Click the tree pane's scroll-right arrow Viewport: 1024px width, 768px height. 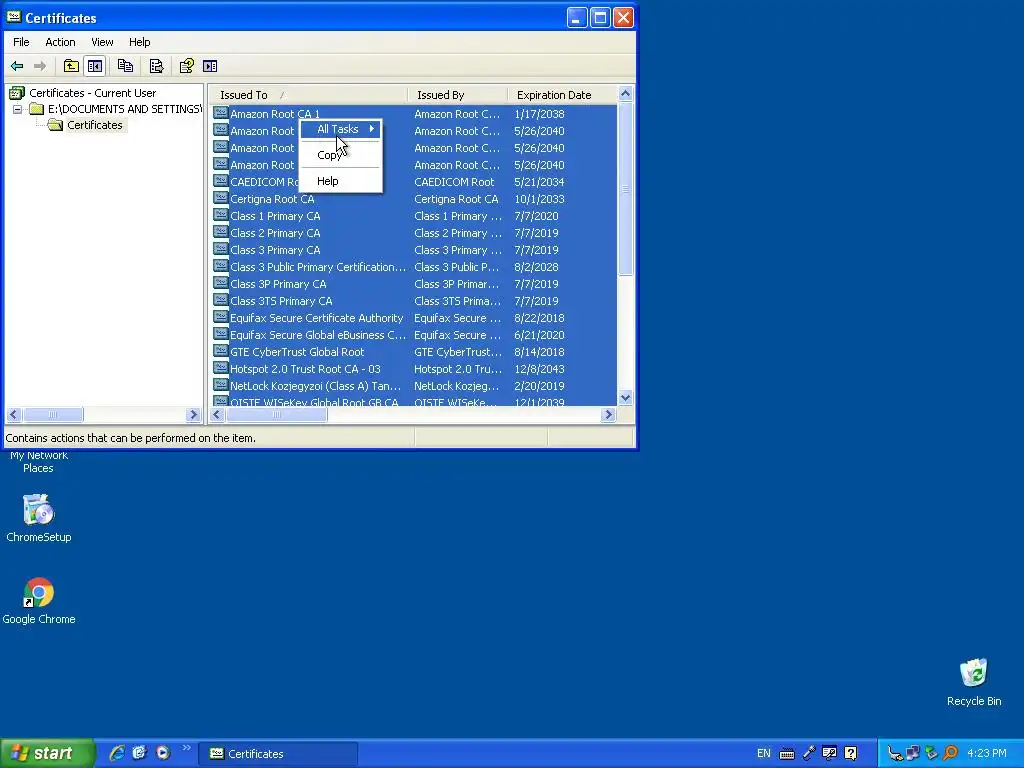(193, 414)
